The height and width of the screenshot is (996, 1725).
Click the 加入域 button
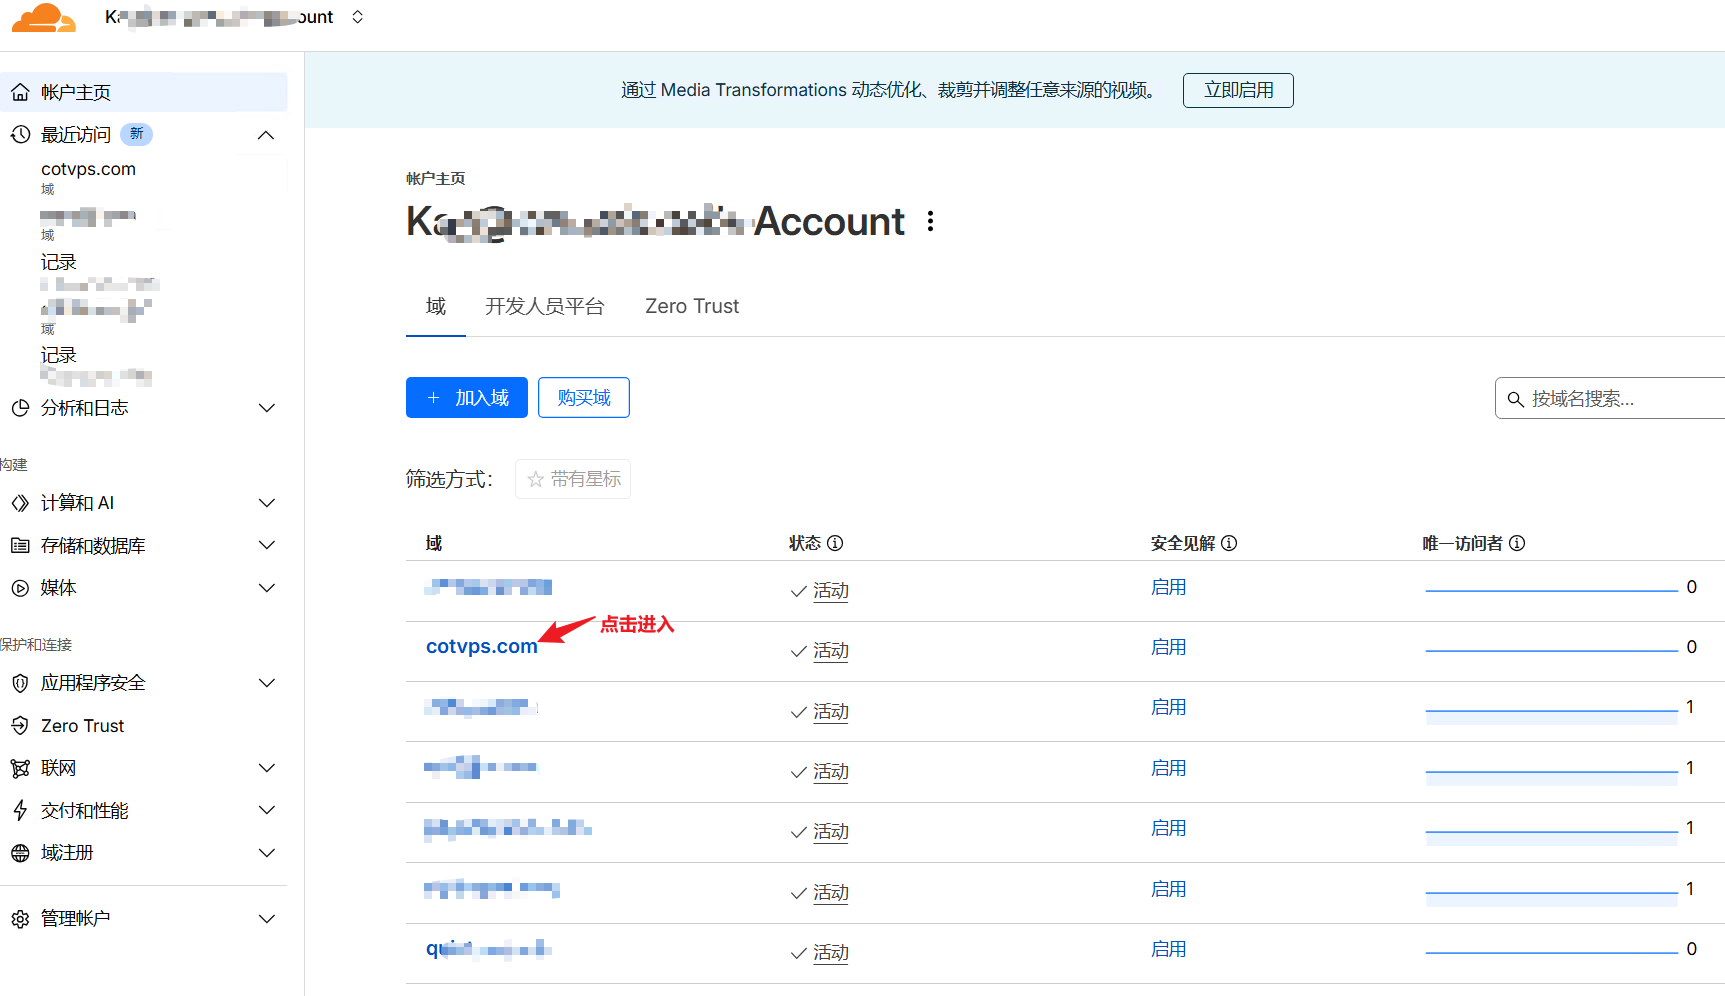tap(467, 398)
